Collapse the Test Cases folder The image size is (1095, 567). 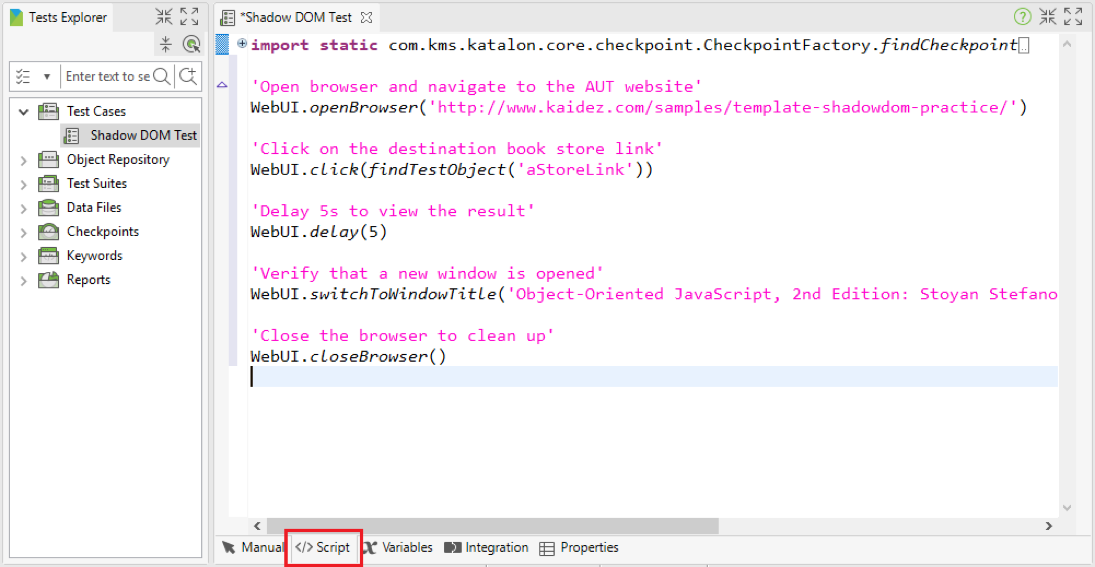pos(24,111)
